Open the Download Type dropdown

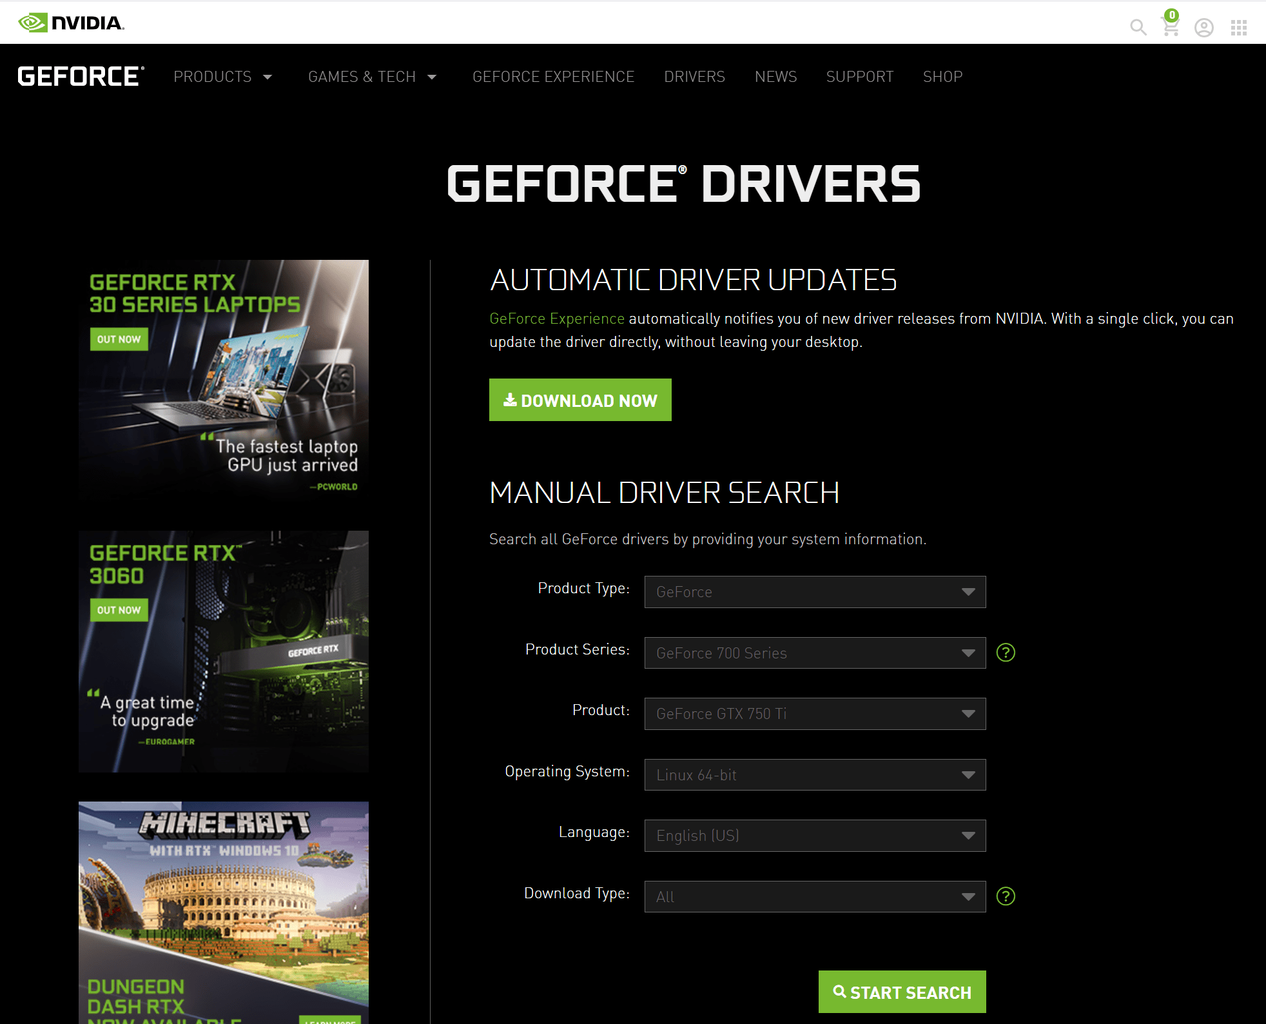[815, 897]
